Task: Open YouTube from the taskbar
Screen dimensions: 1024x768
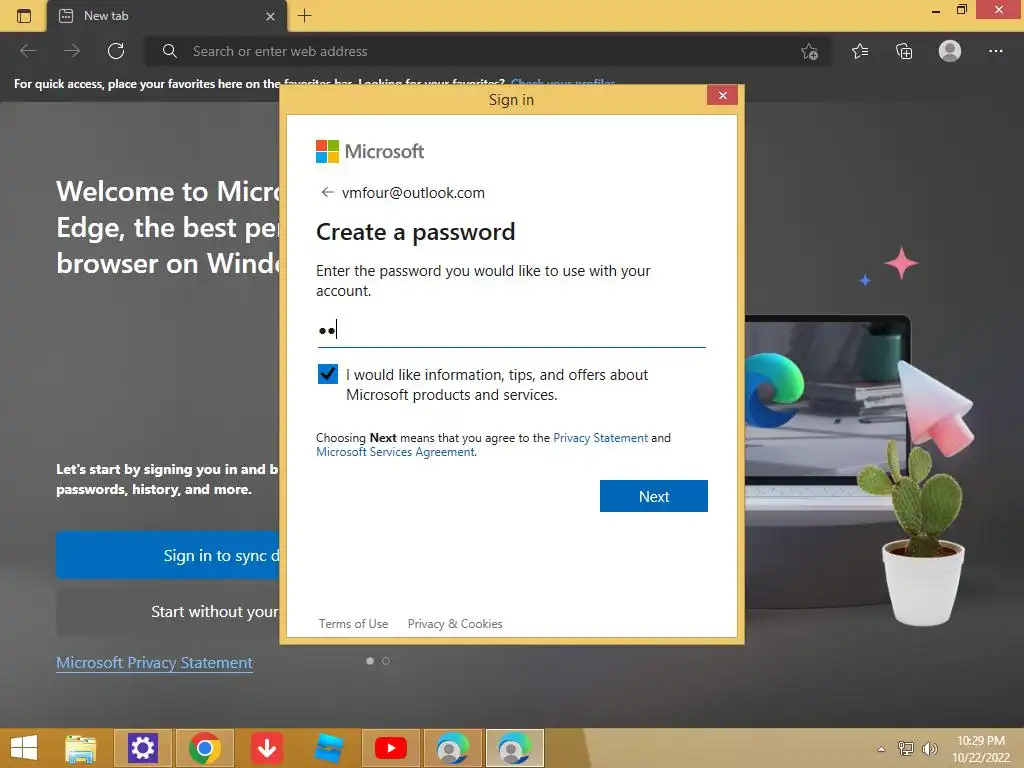Action: (x=391, y=748)
